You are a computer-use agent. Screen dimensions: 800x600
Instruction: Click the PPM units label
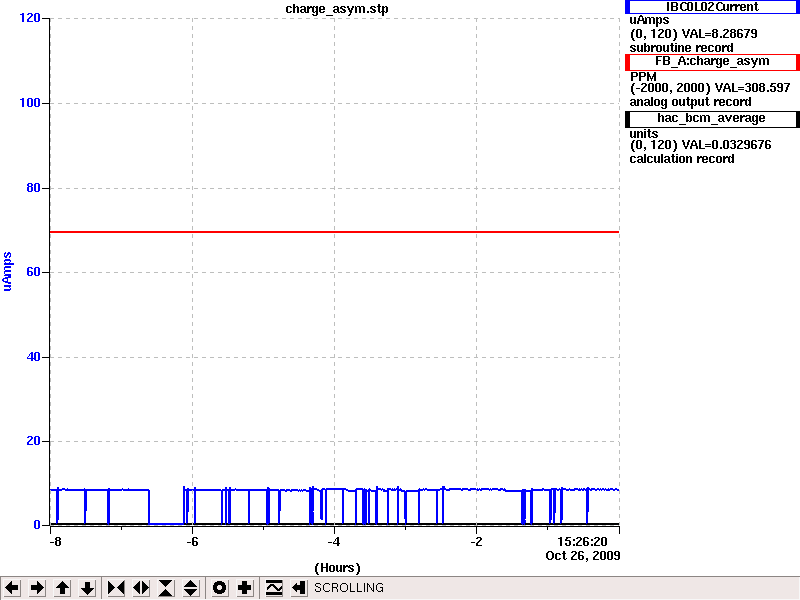click(643, 77)
